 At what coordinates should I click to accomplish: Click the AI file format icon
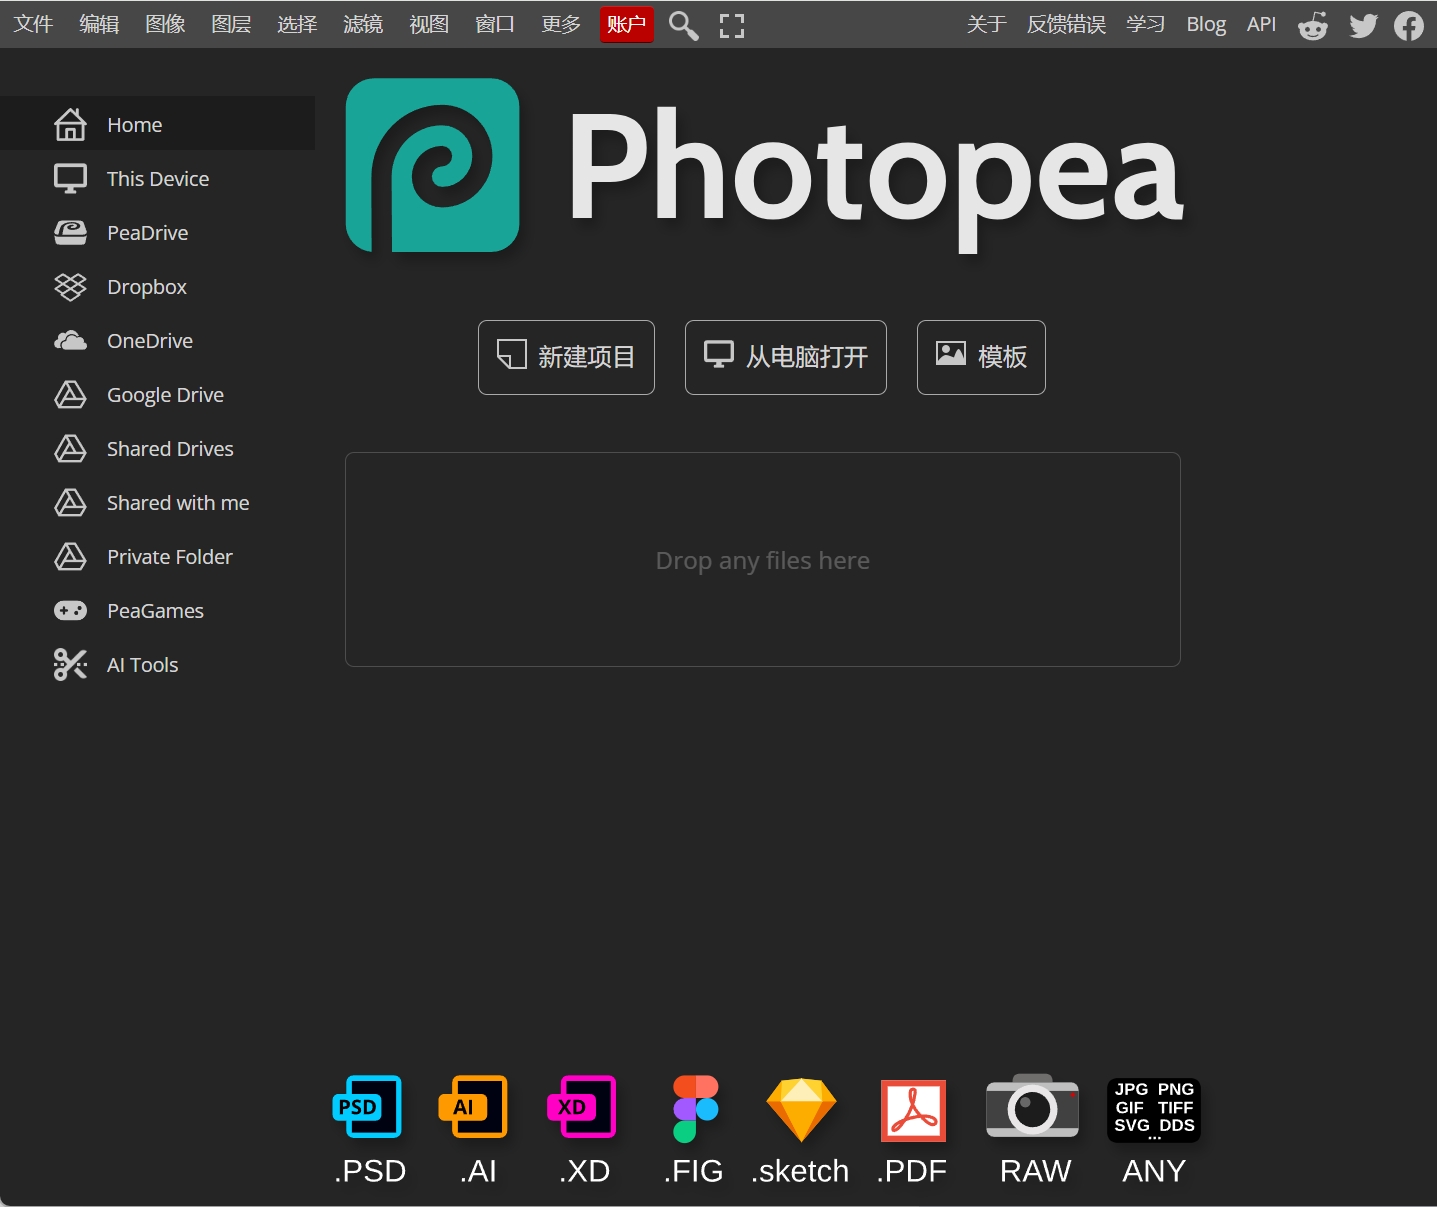tap(474, 1107)
